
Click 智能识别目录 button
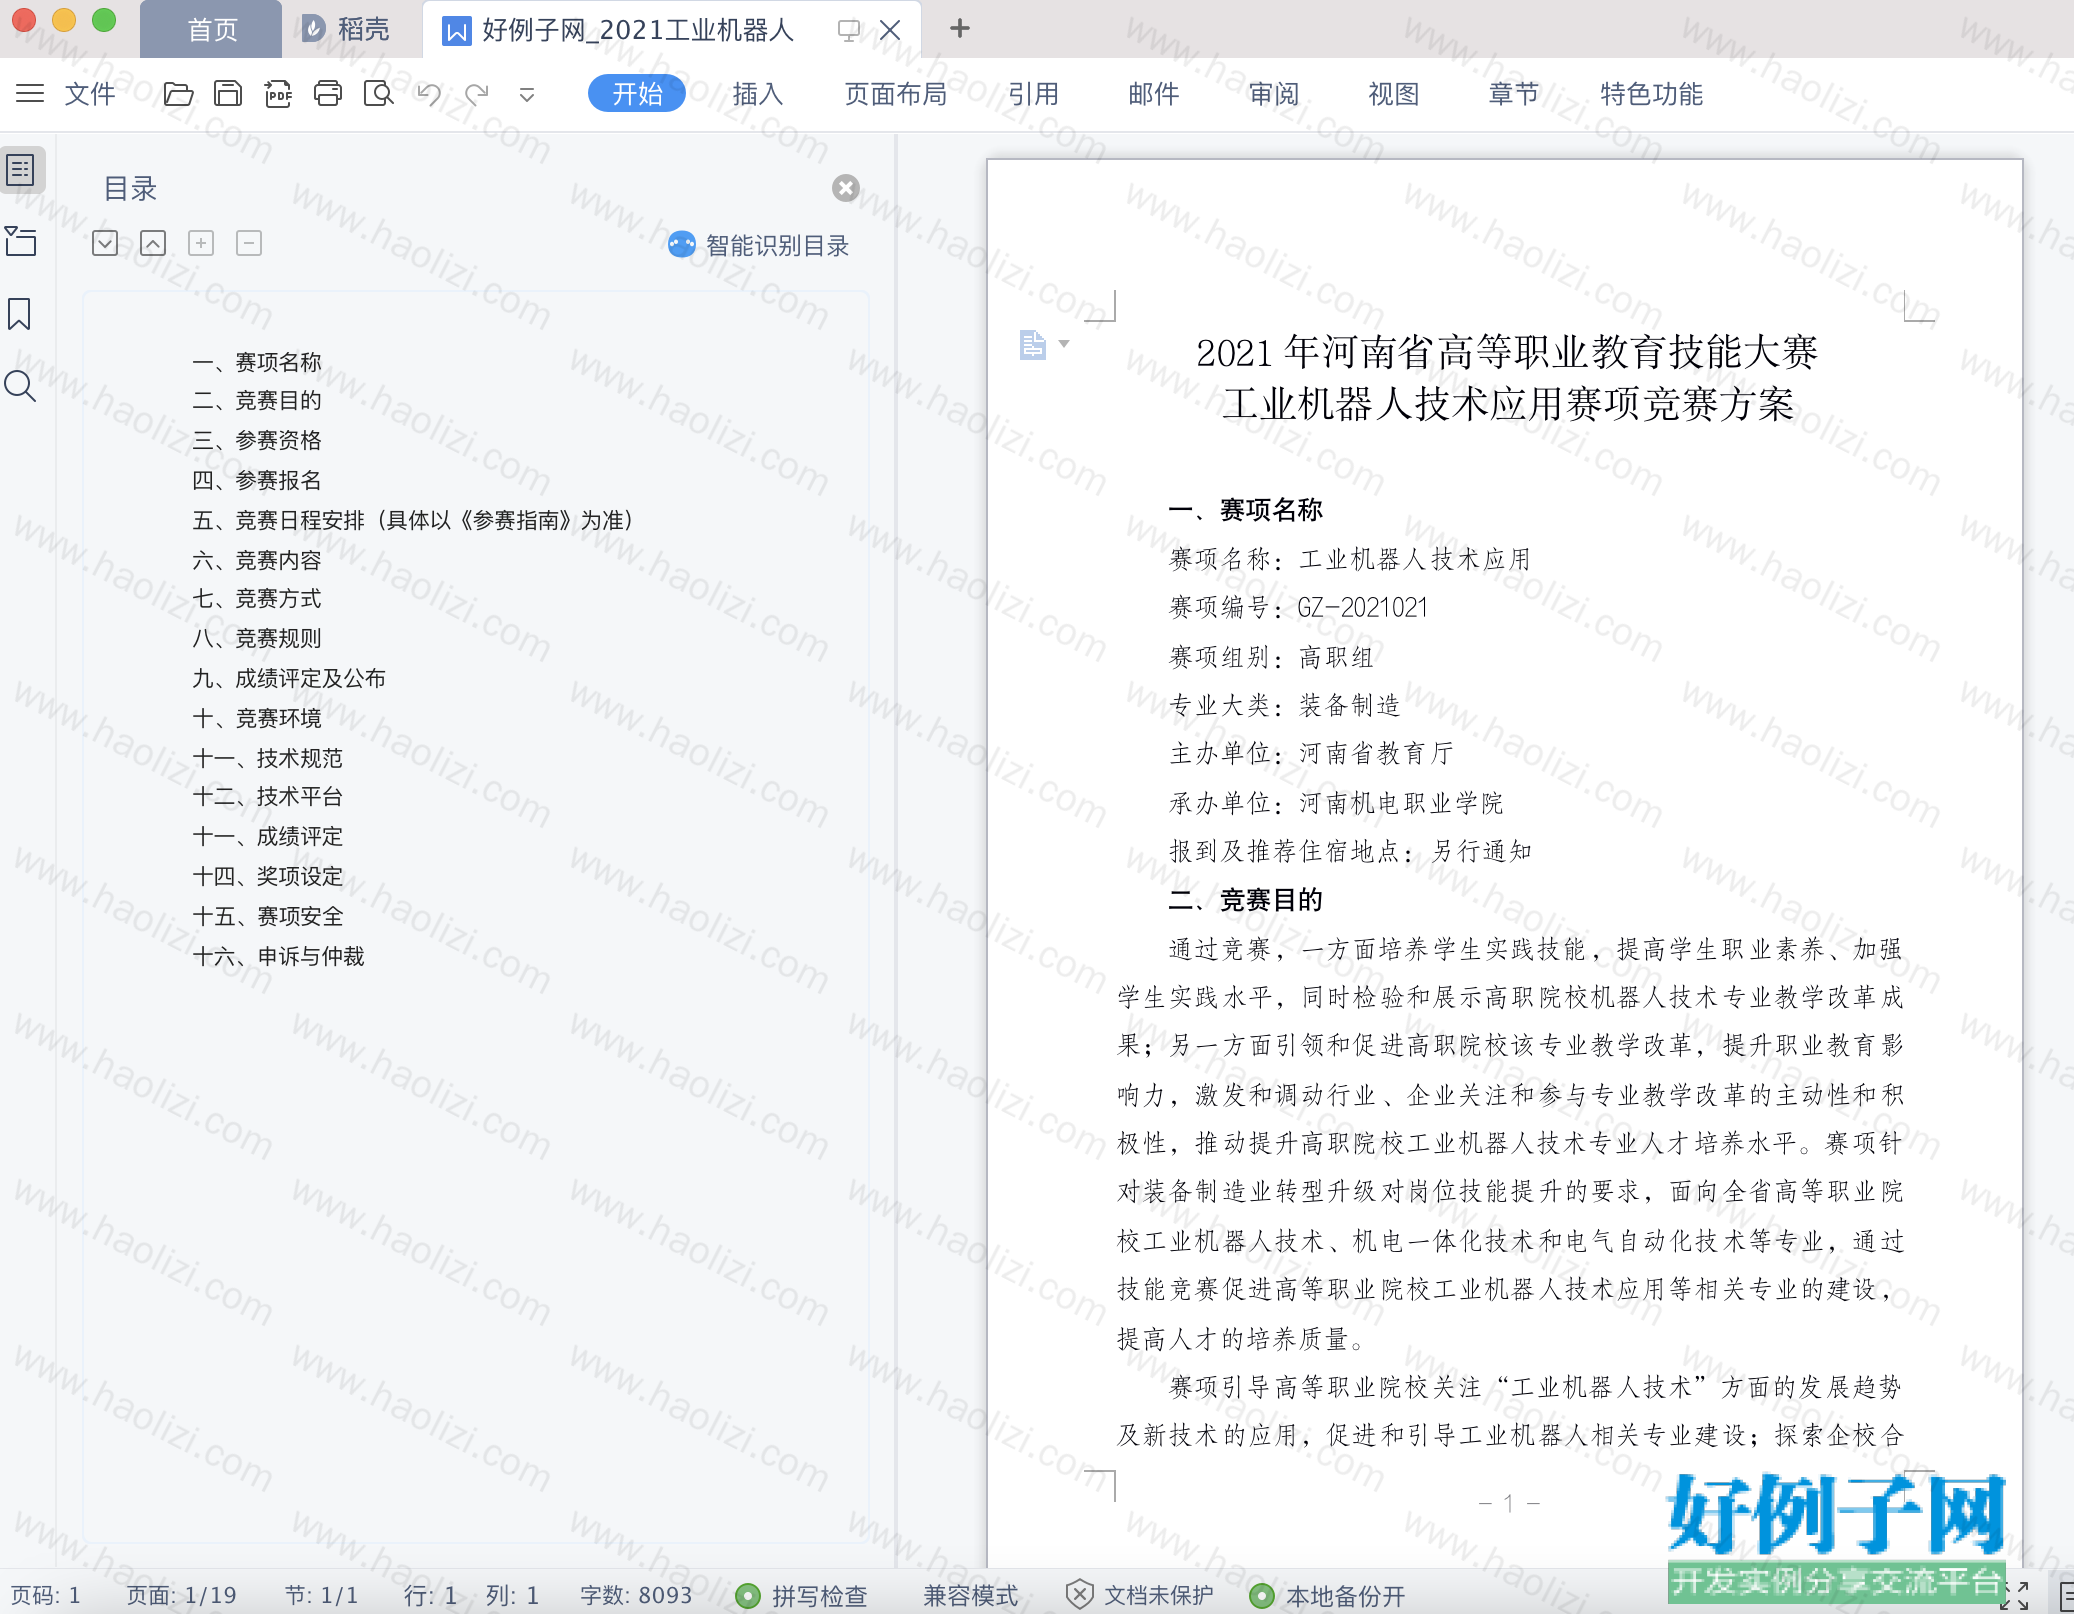tap(759, 245)
